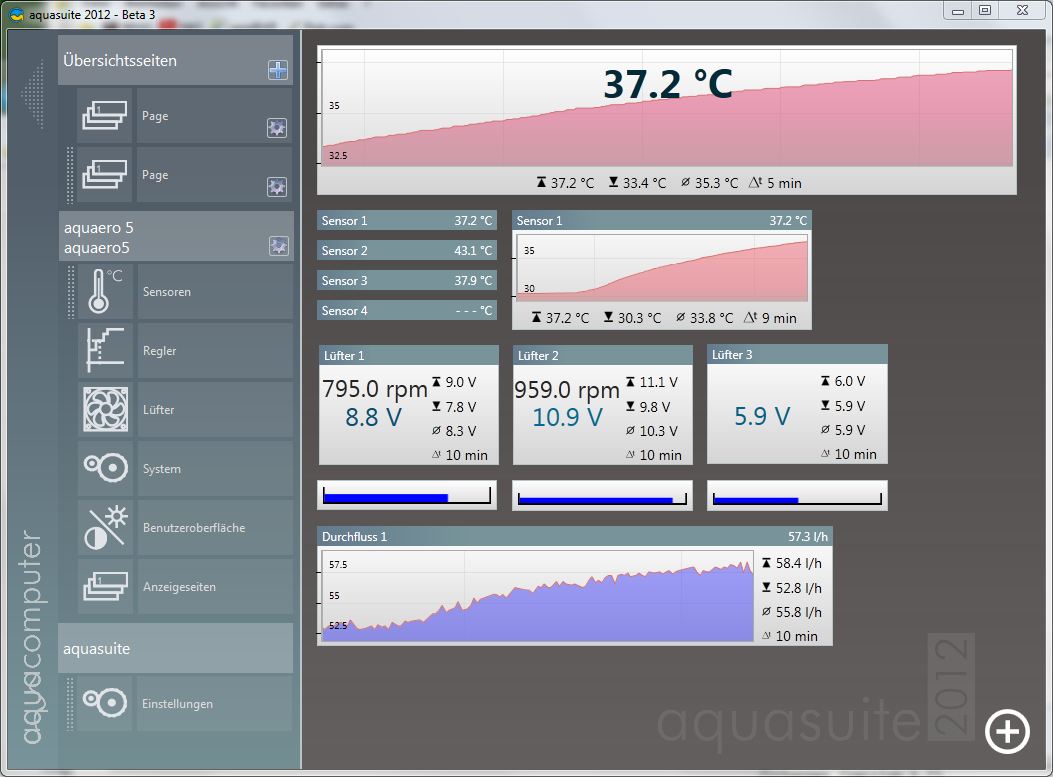Screen dimensions: 1053x777
Task: Click the plus icon beside Übersichtsseiten
Action: click(x=277, y=70)
